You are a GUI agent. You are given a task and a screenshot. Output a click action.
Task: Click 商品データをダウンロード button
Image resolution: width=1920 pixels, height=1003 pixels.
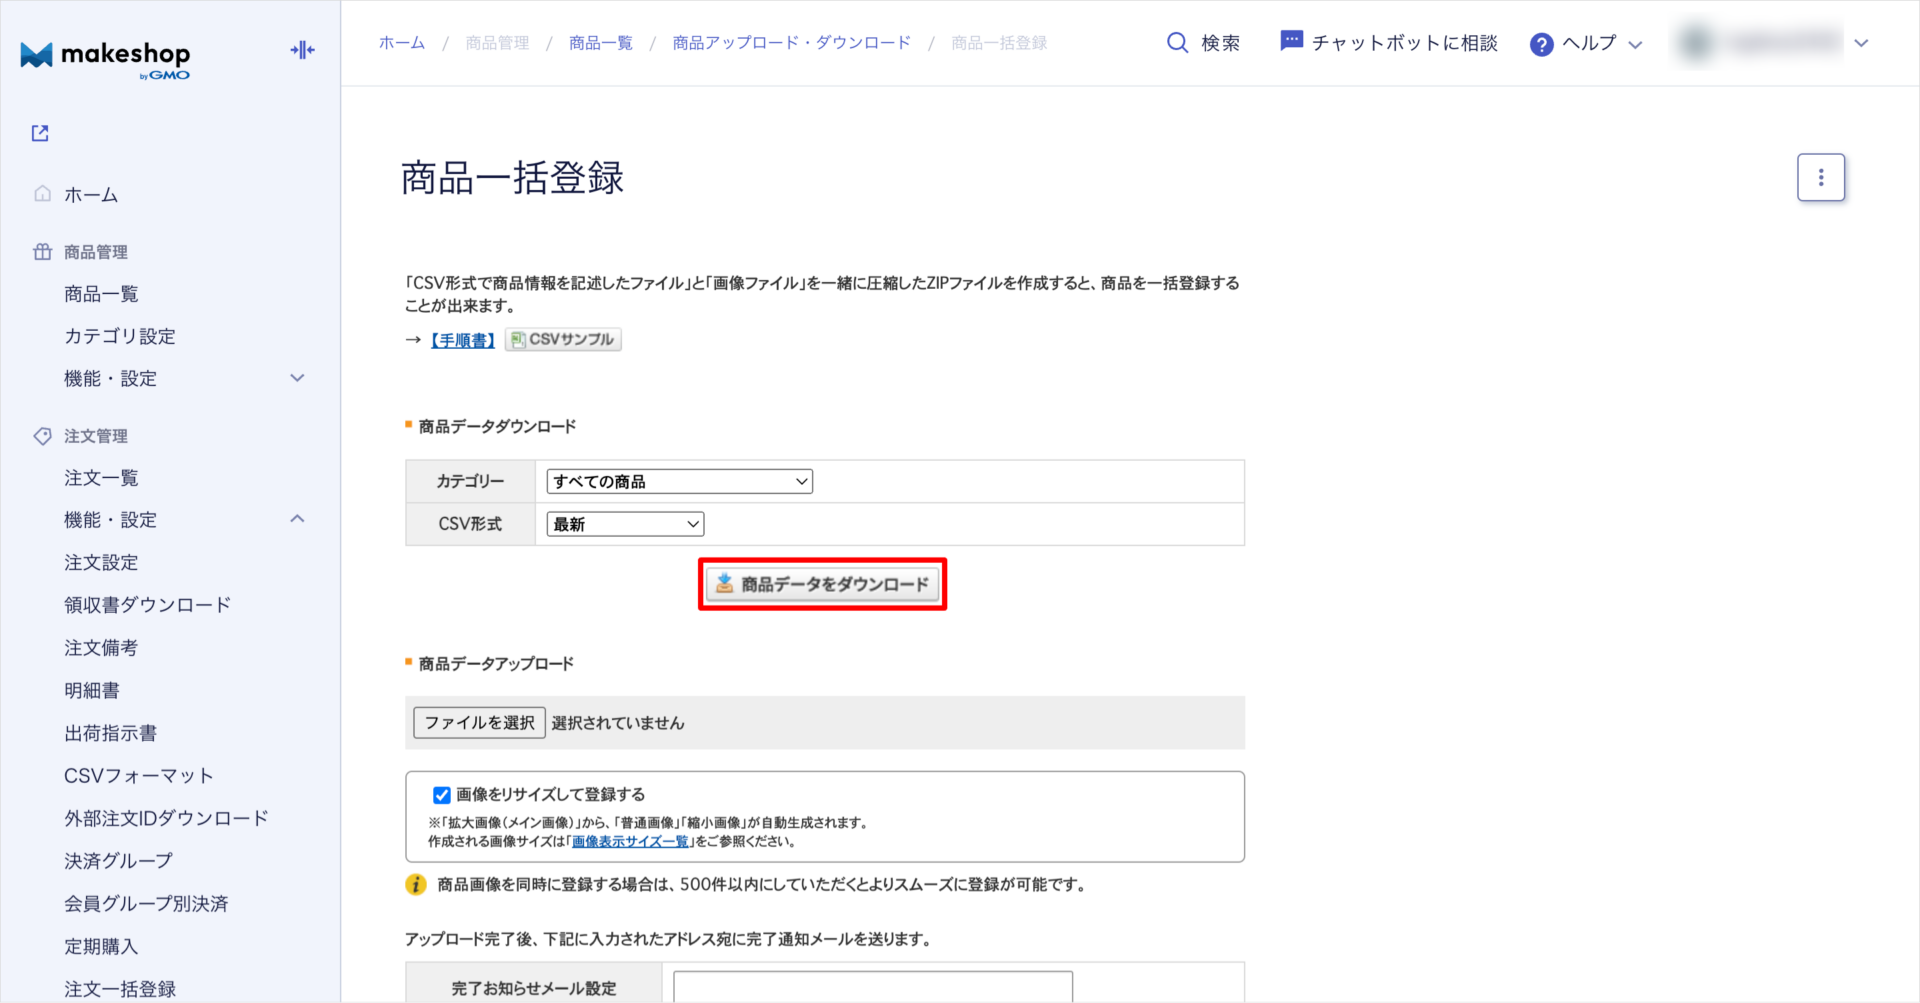point(822,584)
